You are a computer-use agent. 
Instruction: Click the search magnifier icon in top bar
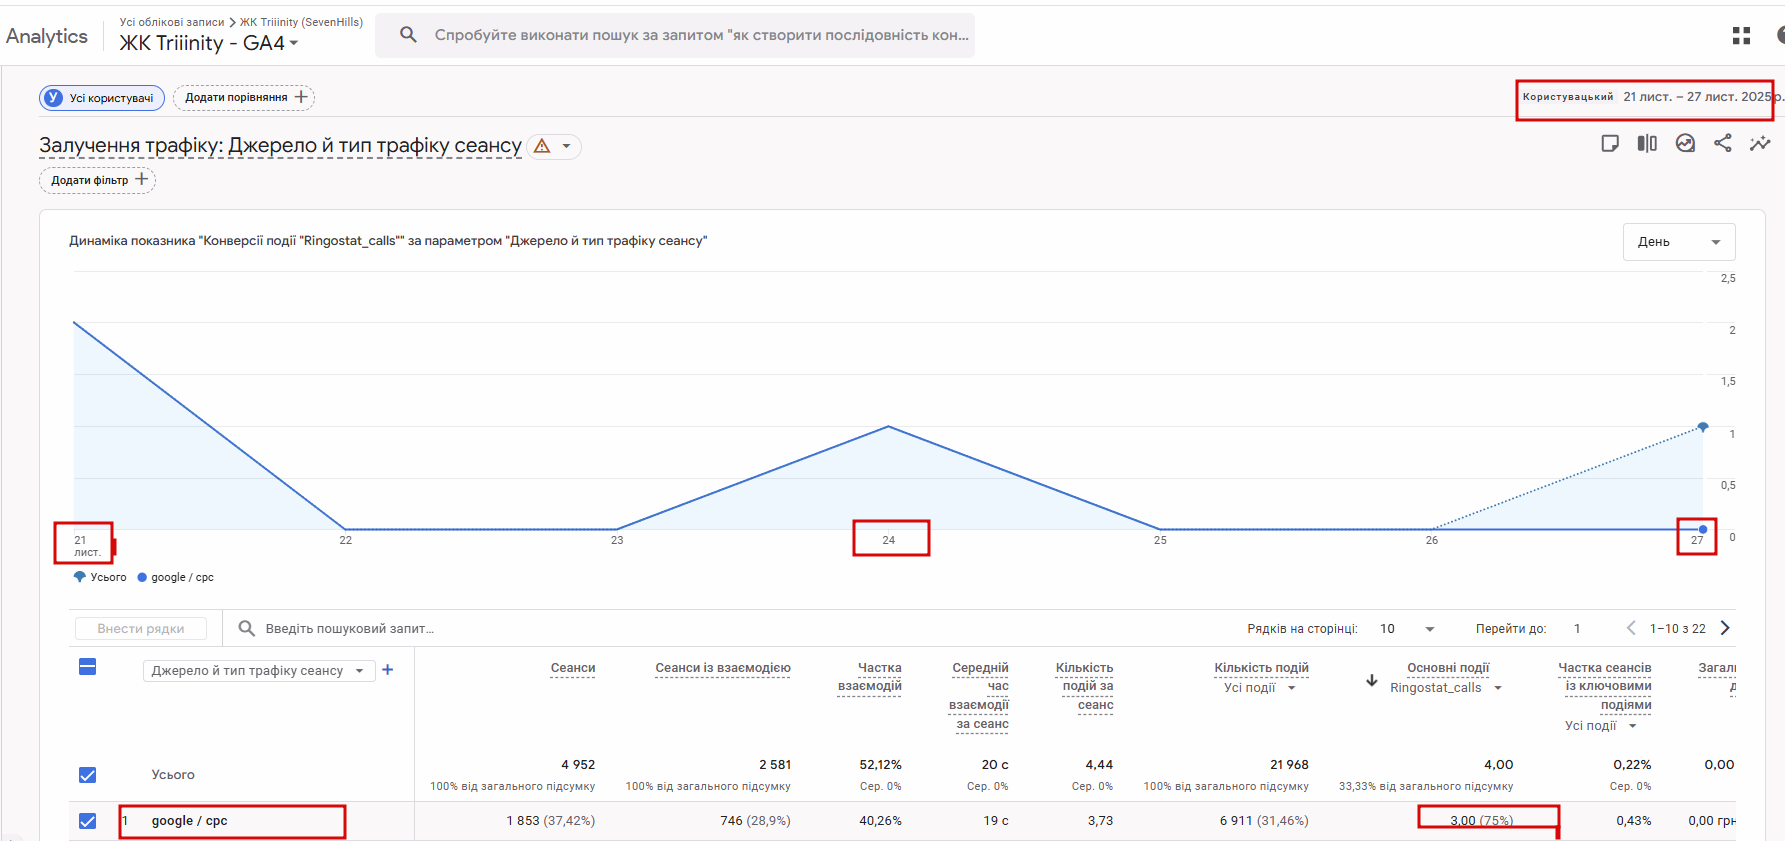[x=408, y=35]
